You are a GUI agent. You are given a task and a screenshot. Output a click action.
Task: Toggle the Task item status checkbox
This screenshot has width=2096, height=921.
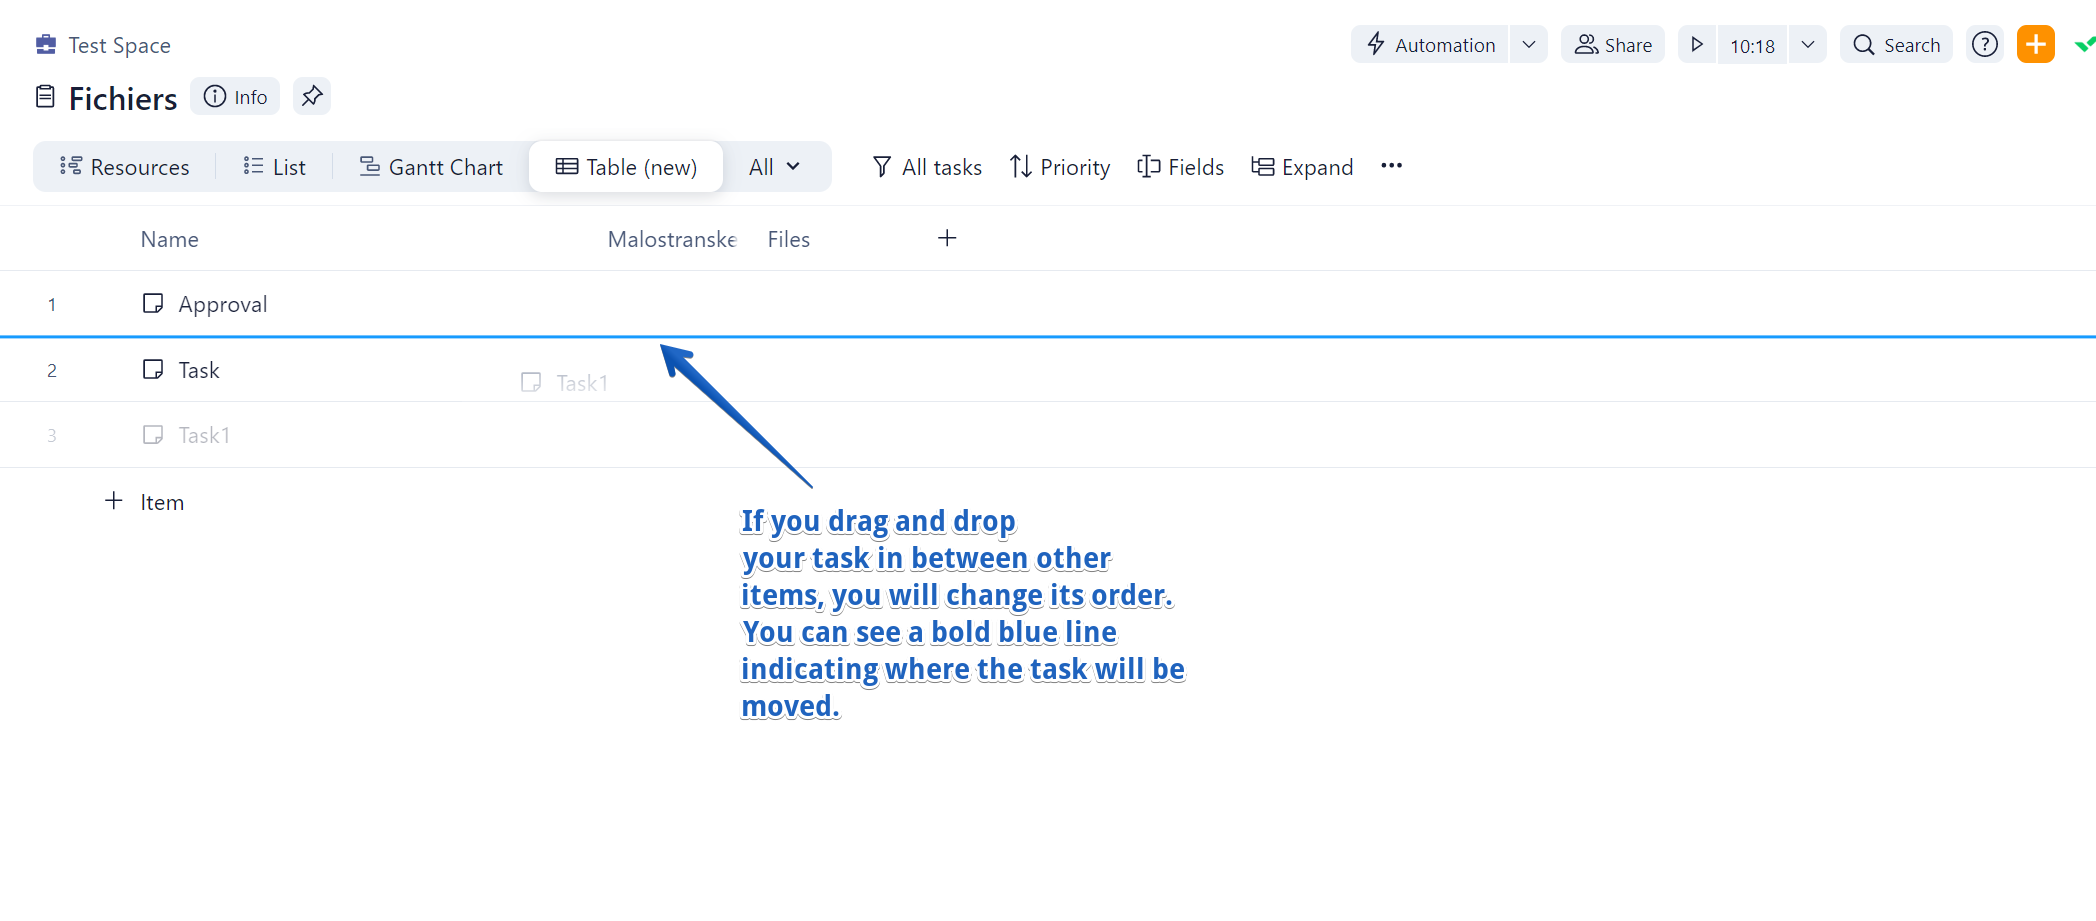153,370
